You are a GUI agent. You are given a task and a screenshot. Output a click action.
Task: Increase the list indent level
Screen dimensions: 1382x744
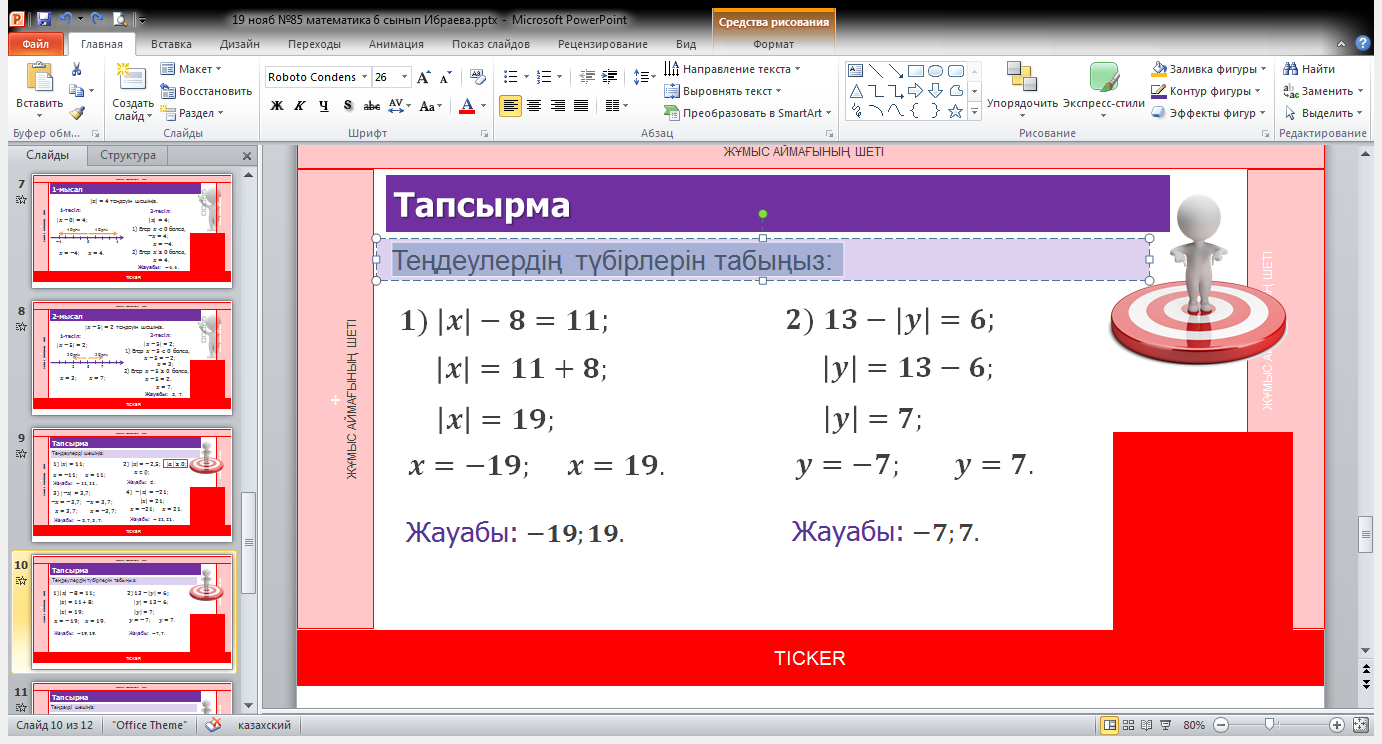[x=610, y=77]
